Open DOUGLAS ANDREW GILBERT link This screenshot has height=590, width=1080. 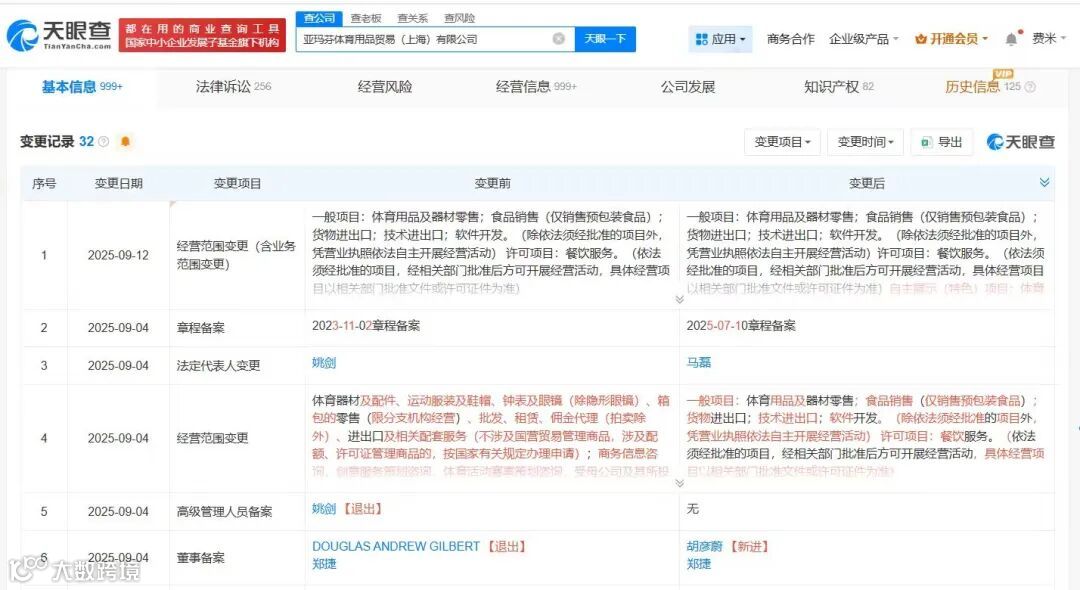point(396,546)
